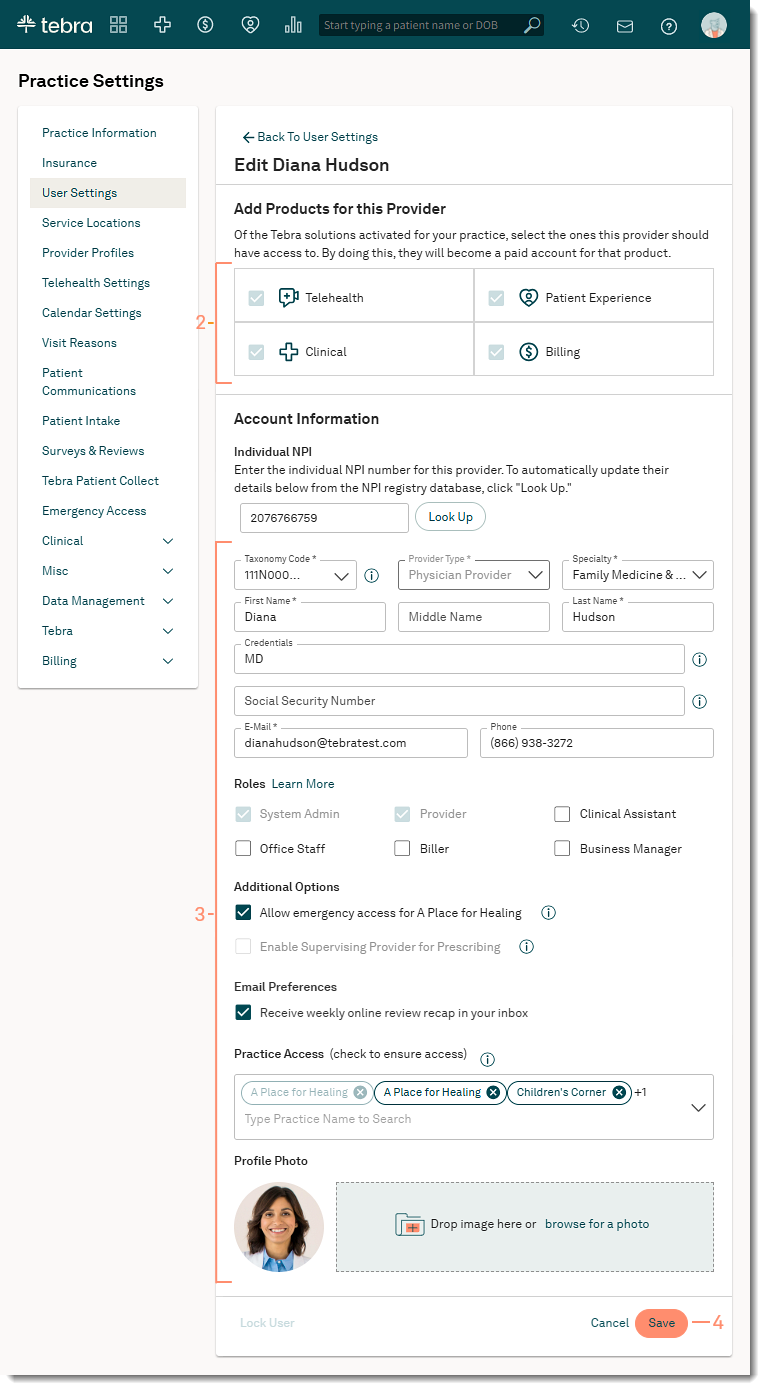Remove the dark A Place for Healing chip

click(493, 1092)
